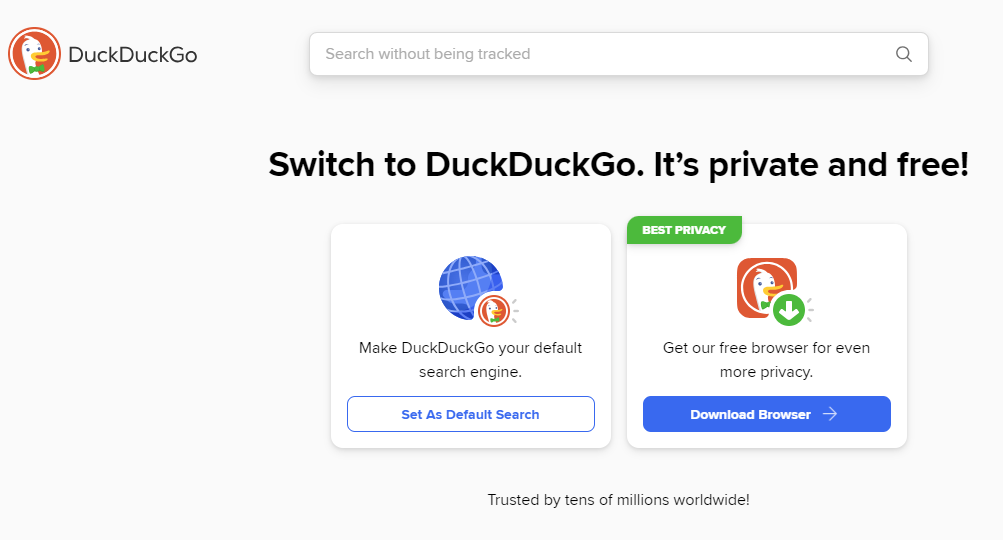Click 'Trusted by tens of millions worldwide!' text
Image resolution: width=1003 pixels, height=540 pixels.
(619, 500)
